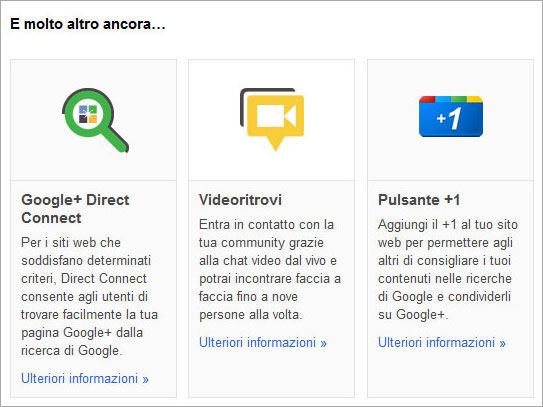Open Ulteriori informazioni under Pulsante +1
Viewport: 543px width, 407px height.
coord(442,342)
